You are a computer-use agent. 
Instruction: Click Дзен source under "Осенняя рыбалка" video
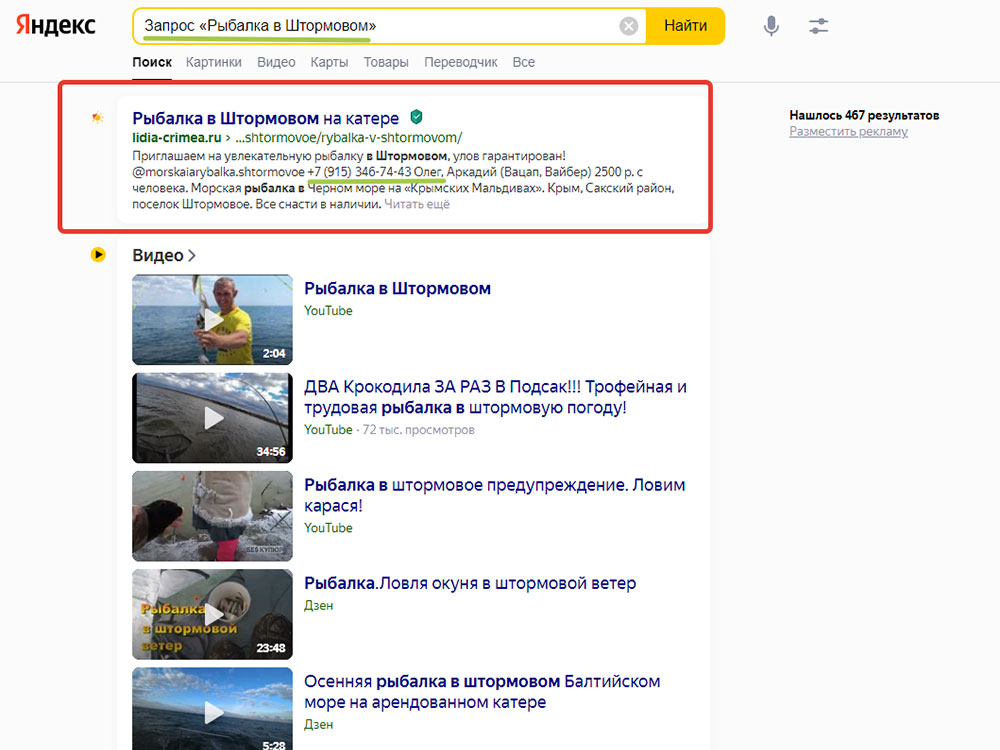318,724
